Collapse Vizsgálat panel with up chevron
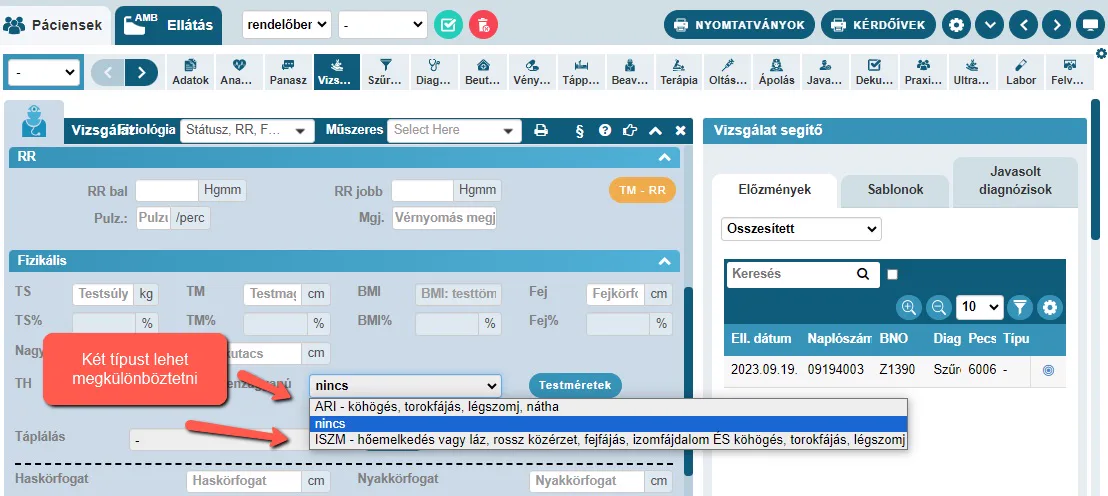 pyautogui.click(x=655, y=130)
